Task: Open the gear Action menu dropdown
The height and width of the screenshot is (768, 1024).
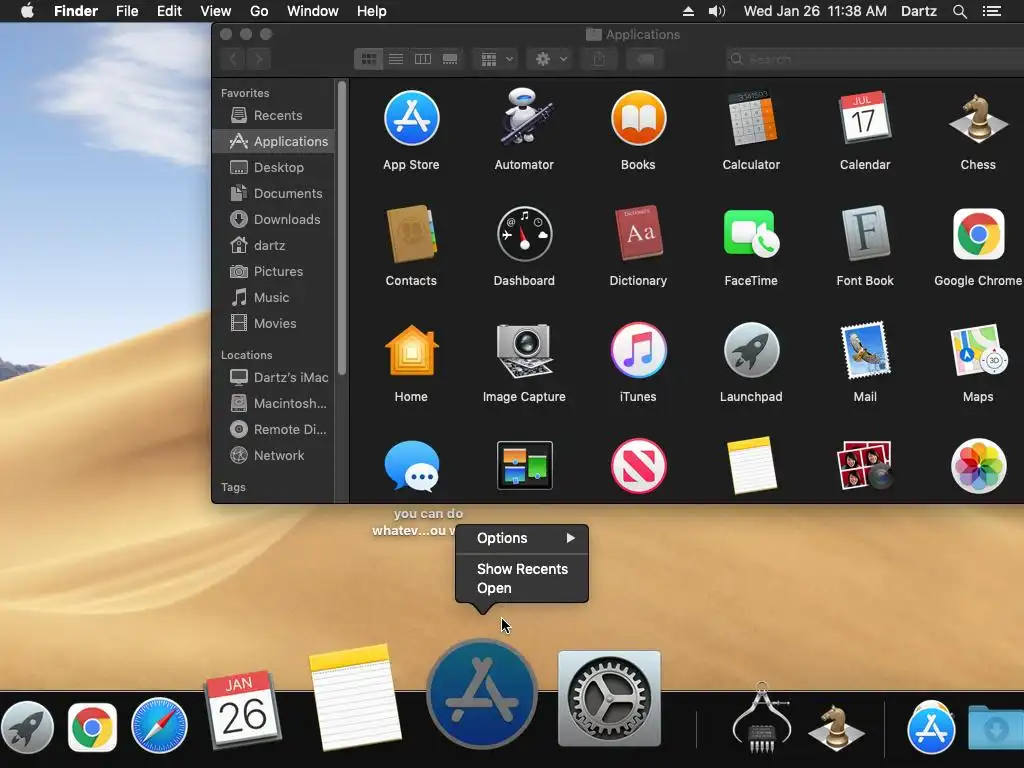Action: (x=550, y=59)
